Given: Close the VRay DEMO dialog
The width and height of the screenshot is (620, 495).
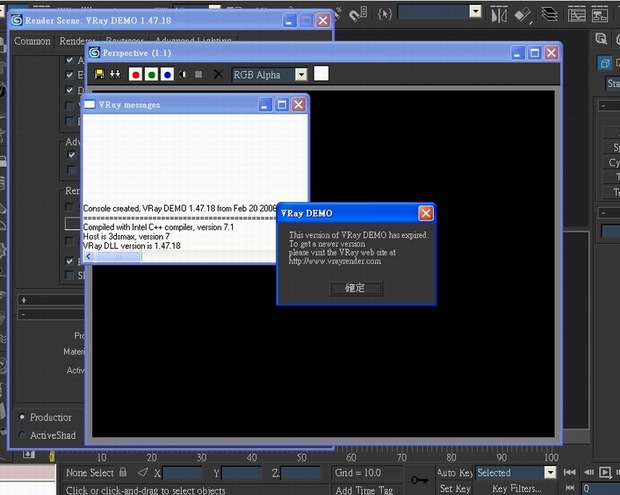Looking at the screenshot, I should click(x=426, y=213).
